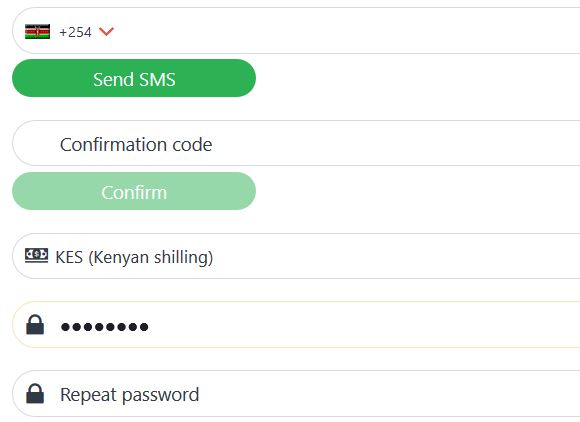Image resolution: width=580 pixels, height=422 pixels.
Task: Click the 'Repeat password' placeholder text
Action: [129, 395]
